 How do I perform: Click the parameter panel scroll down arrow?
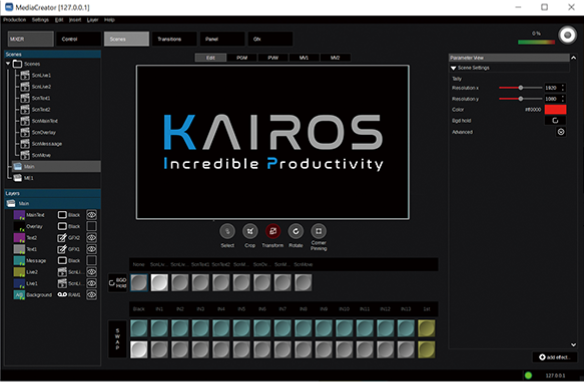click(574, 345)
